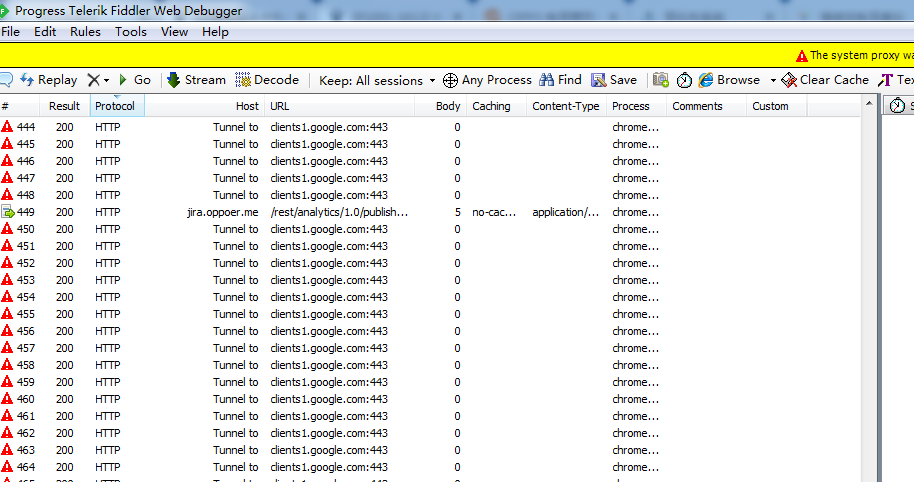The image size is (914, 482).
Task: Sort by the Result column header
Action: coord(65,106)
